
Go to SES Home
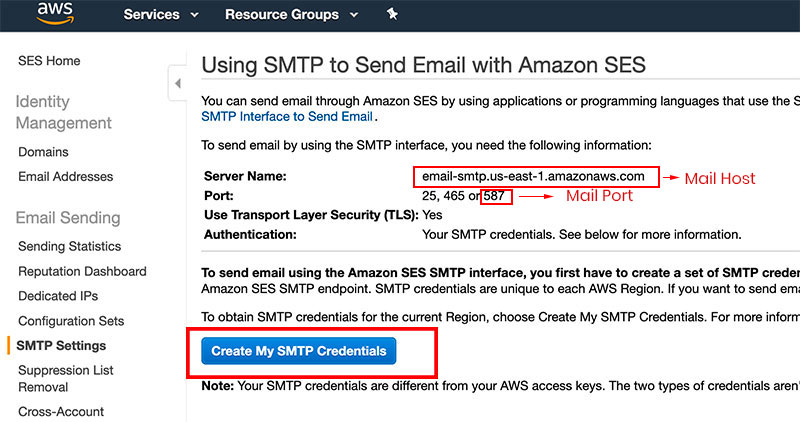49,61
